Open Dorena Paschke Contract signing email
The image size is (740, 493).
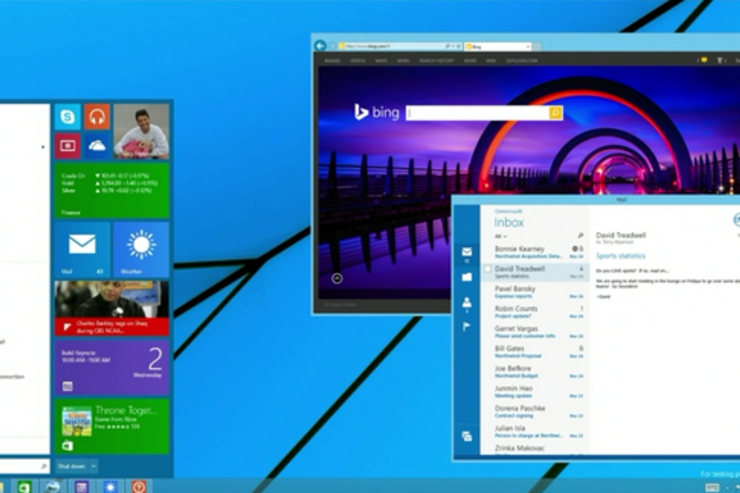535,411
